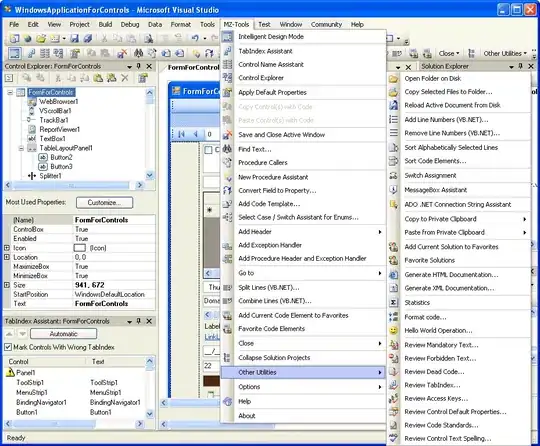Click TabIndex list horizontal scrollbar
The height and width of the screenshot is (446, 540).
(x=55, y=424)
